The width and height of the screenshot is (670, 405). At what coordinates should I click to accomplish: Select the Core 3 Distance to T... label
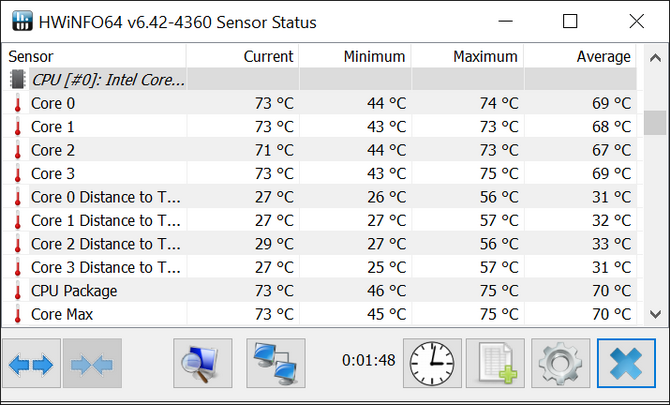[106, 268]
